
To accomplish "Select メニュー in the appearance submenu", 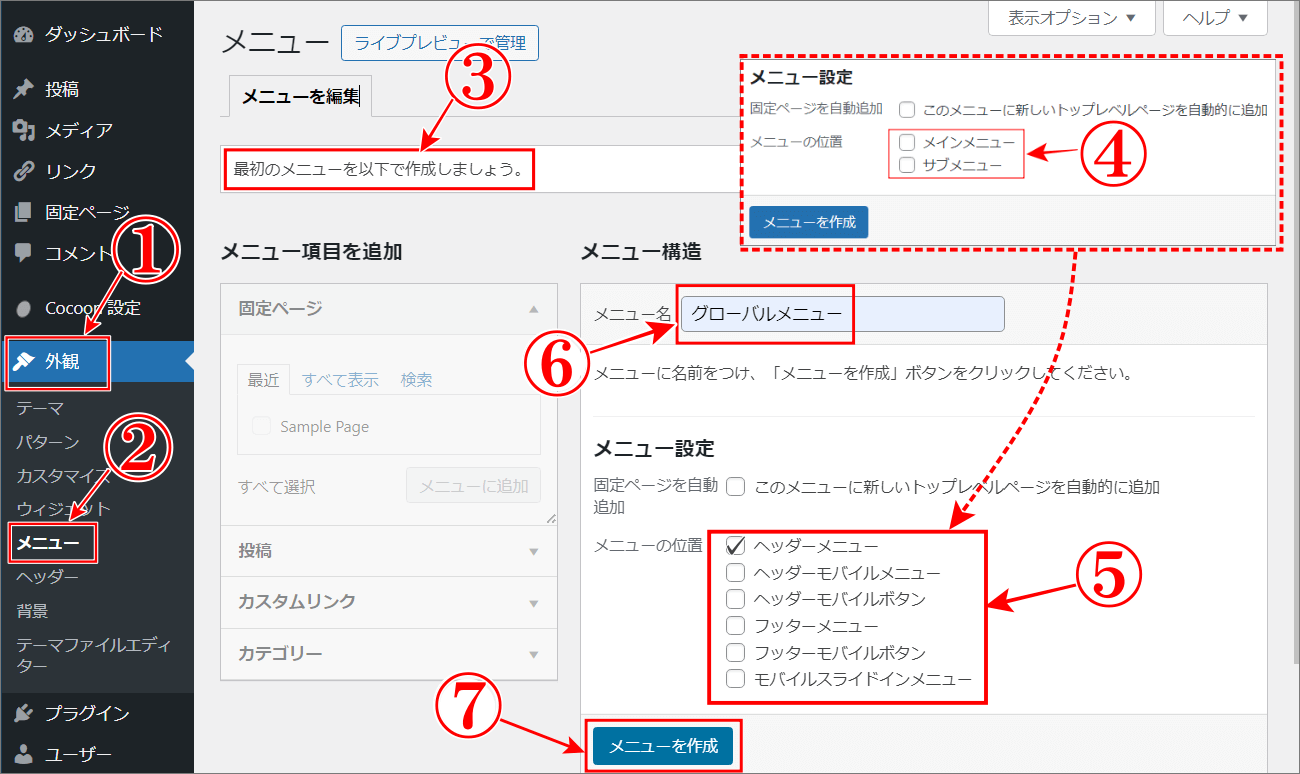I will coord(48,543).
